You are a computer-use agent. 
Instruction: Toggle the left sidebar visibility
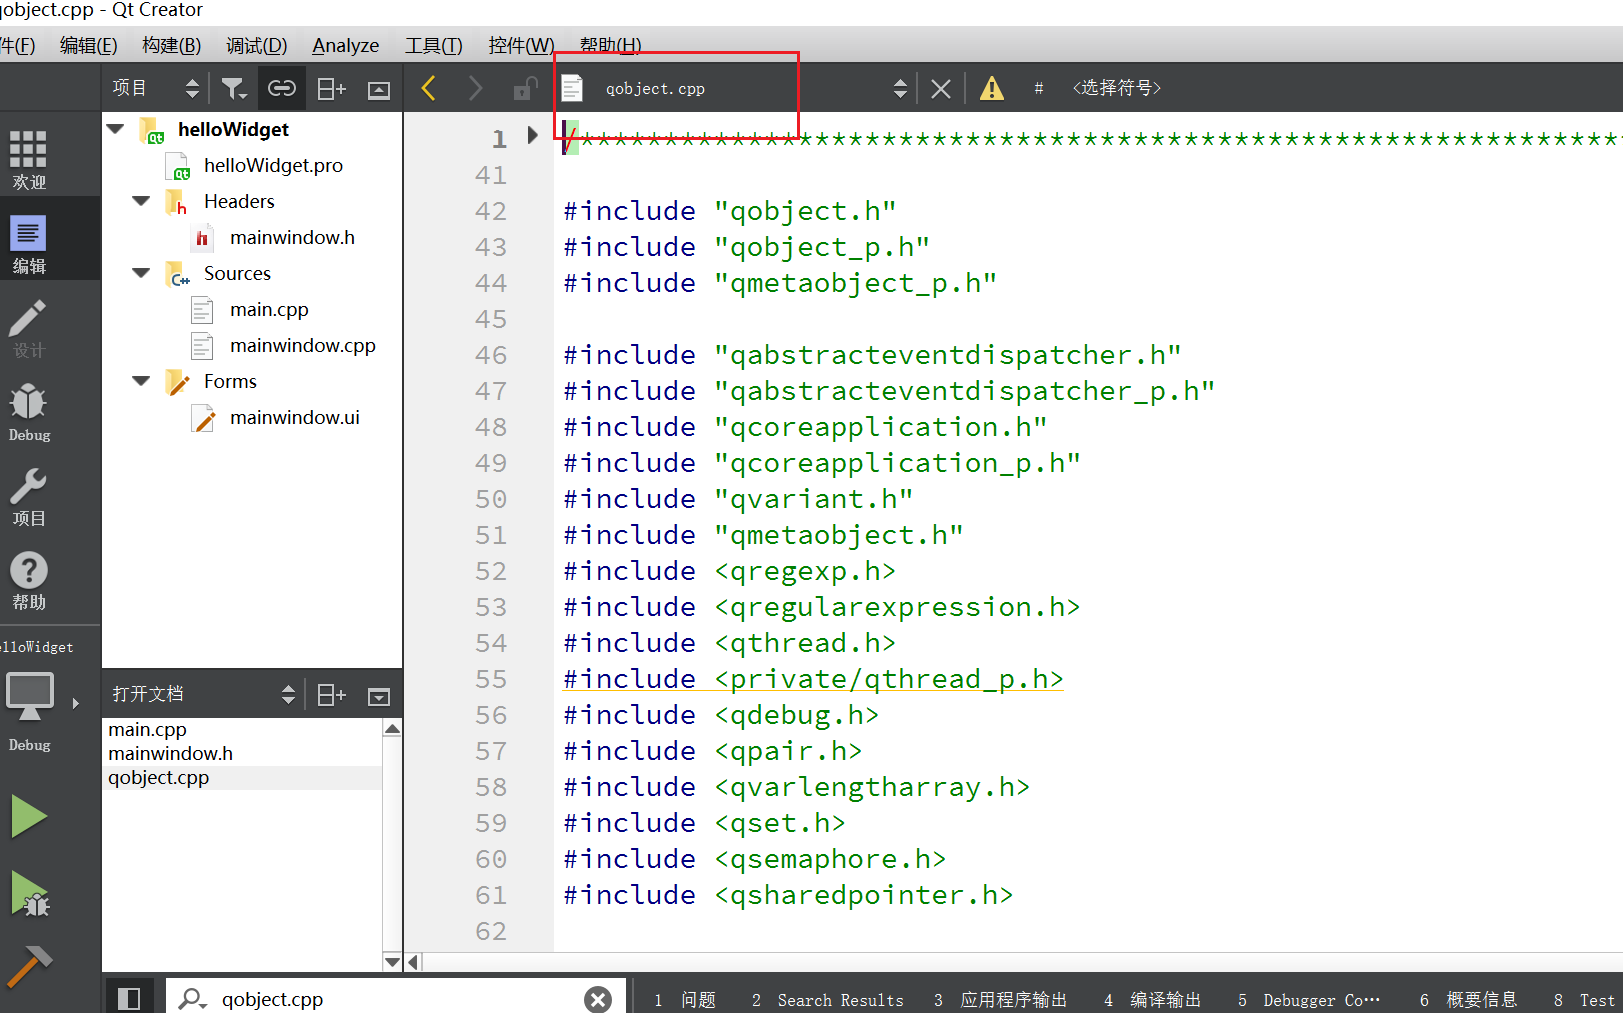pyautogui.click(x=129, y=998)
